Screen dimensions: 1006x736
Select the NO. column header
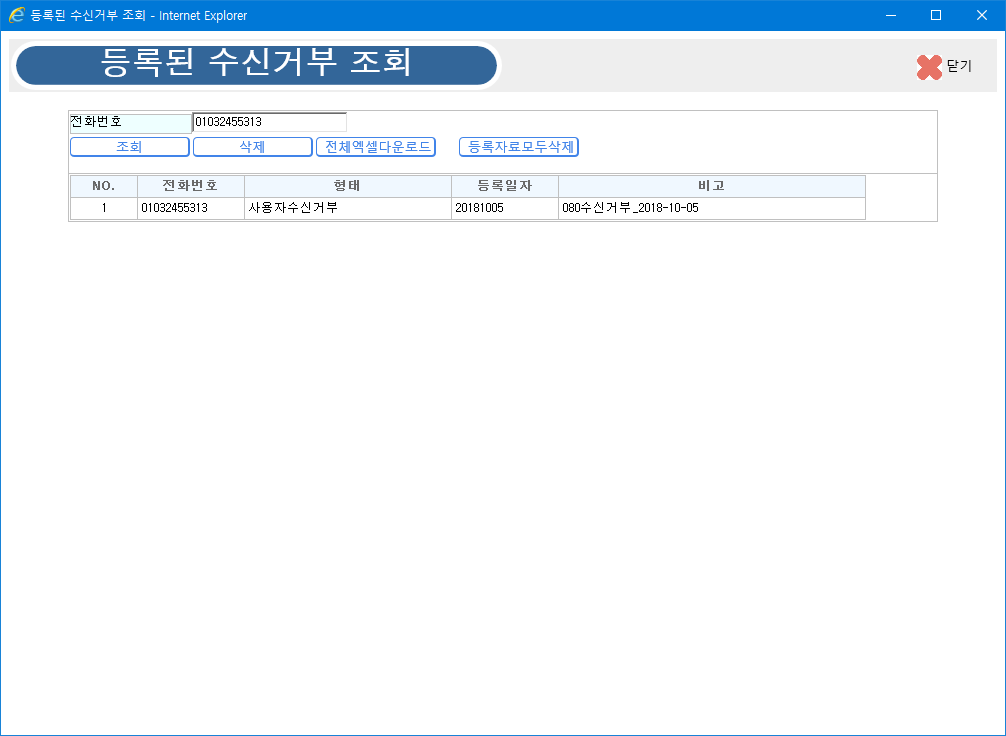[104, 186]
